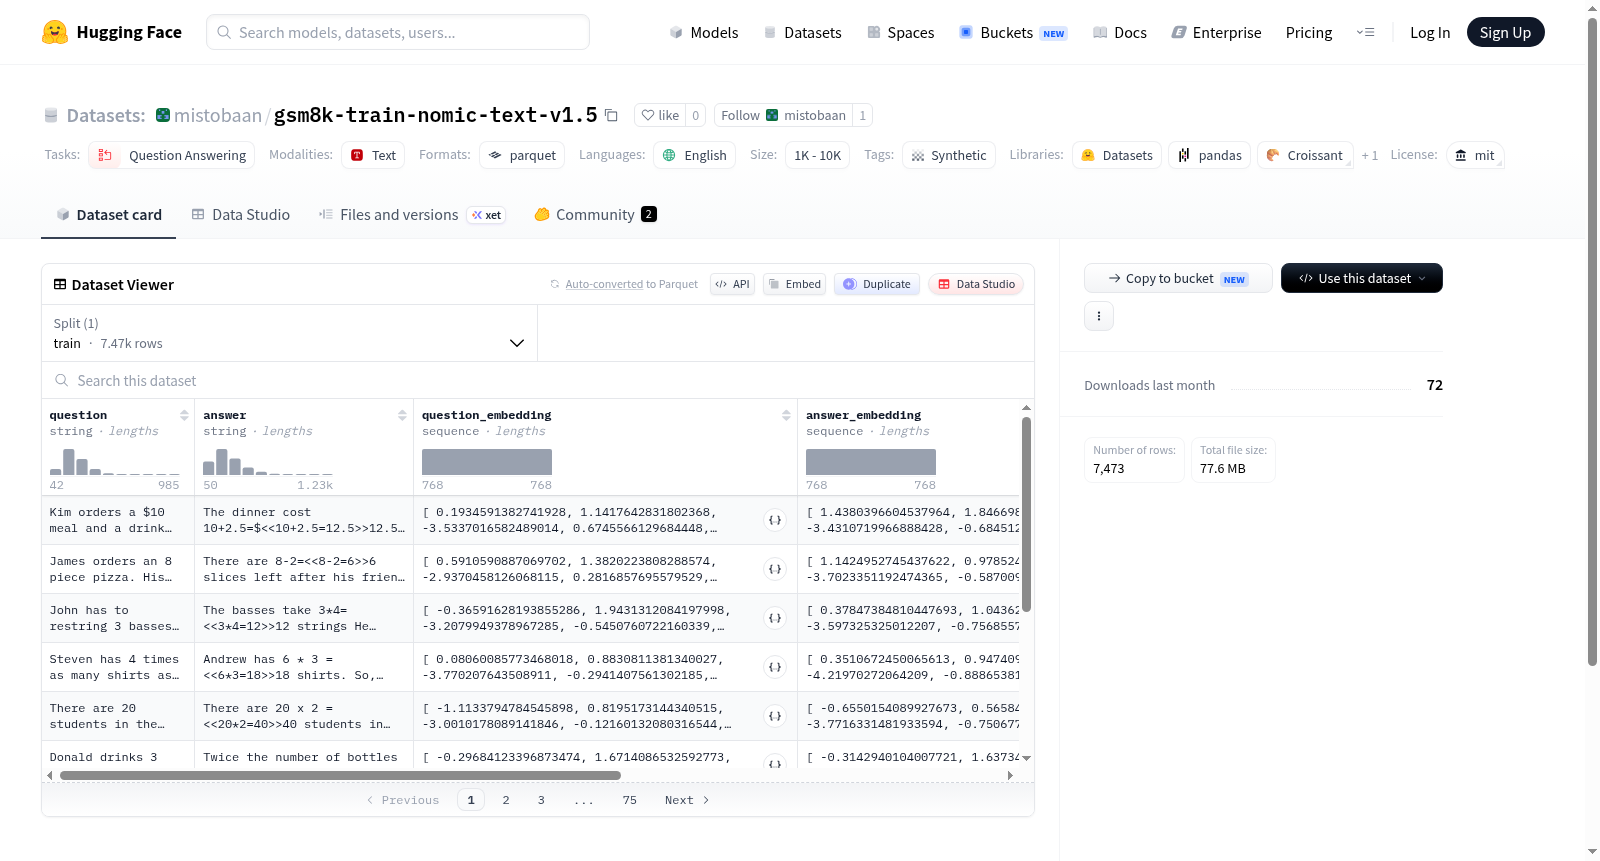This screenshot has width=1600, height=861.
Task: Go to next page of rows
Action: [687, 800]
